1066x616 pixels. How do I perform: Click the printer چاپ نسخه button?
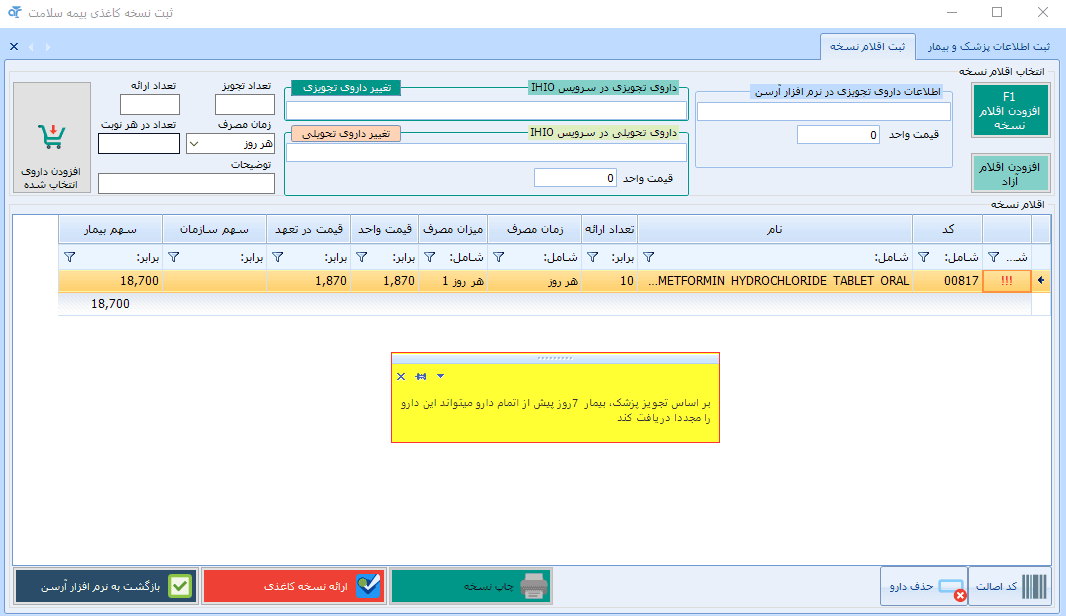pyautogui.click(x=470, y=586)
